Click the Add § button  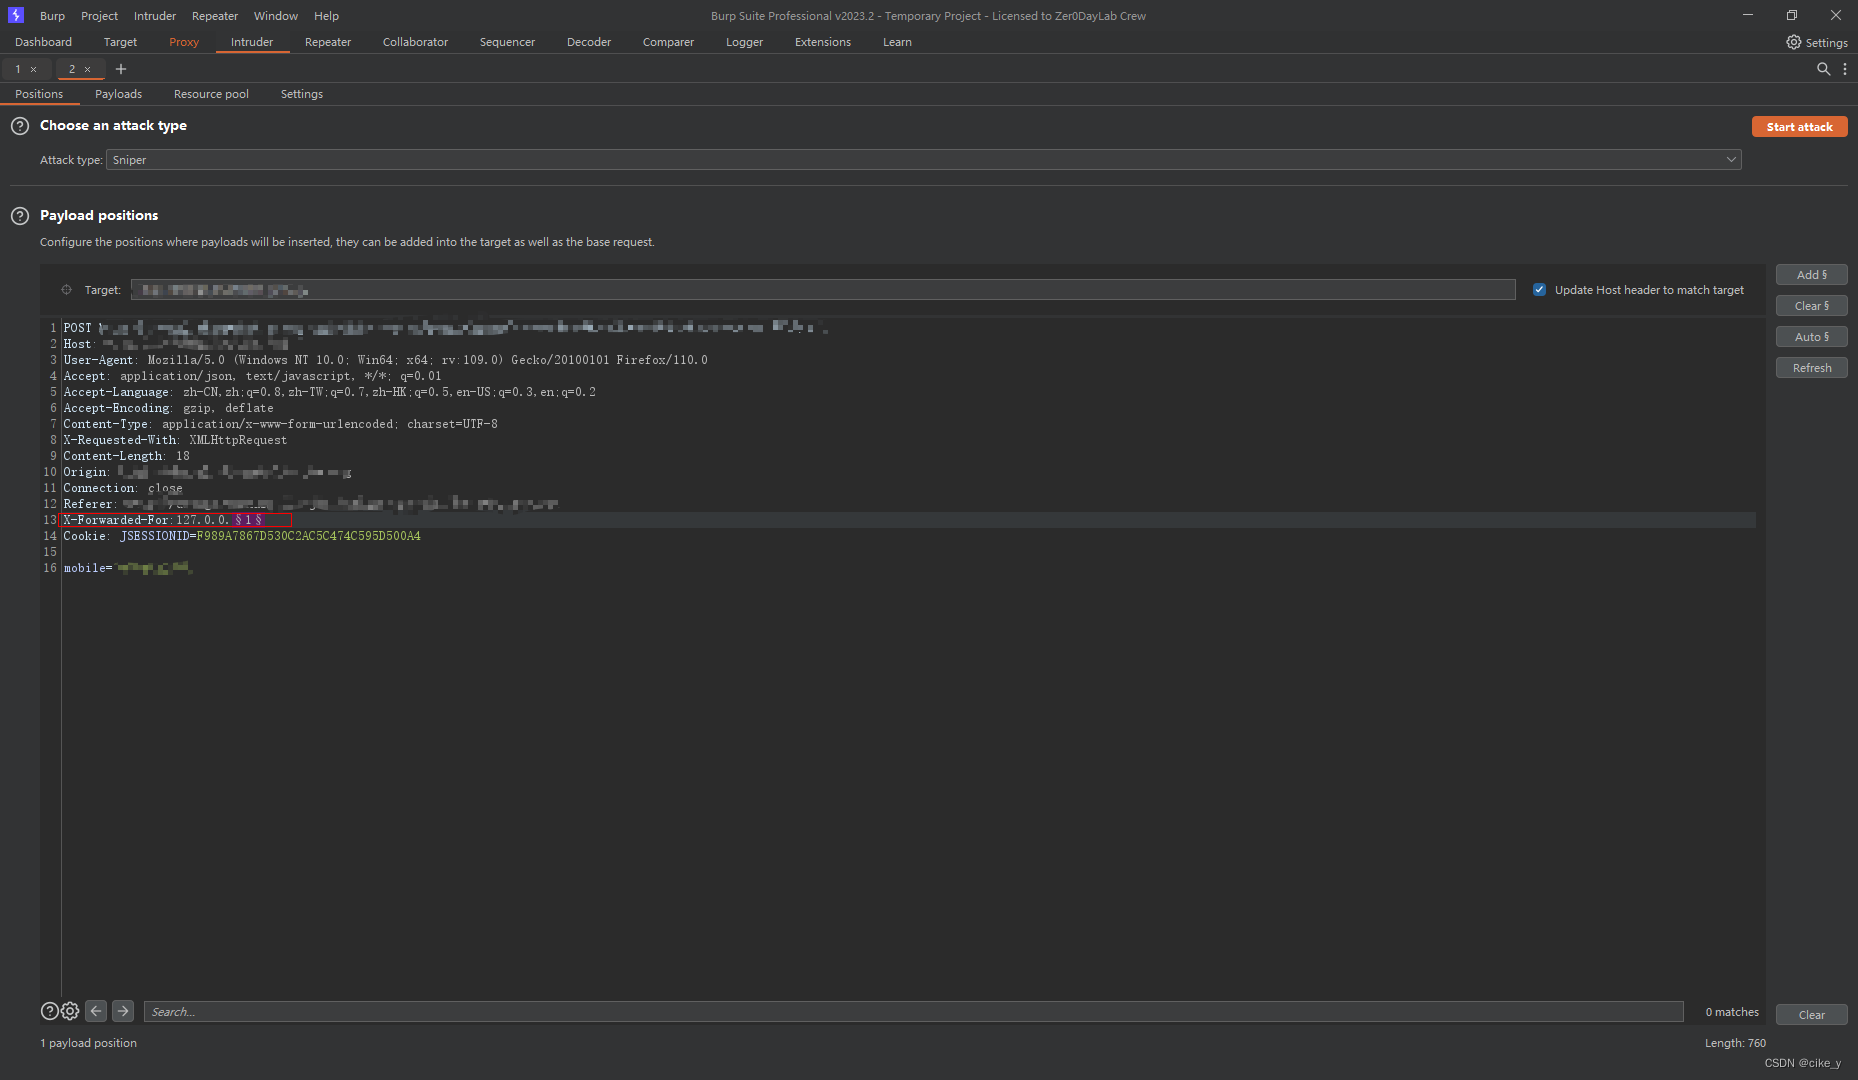(x=1811, y=275)
